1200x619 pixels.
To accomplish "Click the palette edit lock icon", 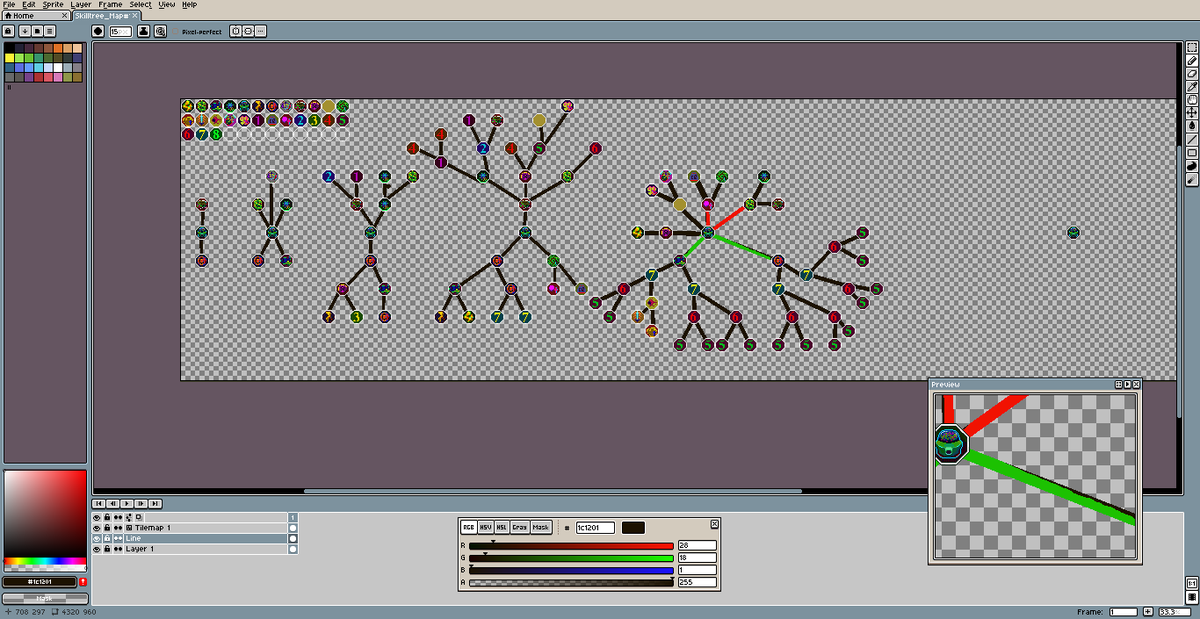I will click(x=9, y=31).
